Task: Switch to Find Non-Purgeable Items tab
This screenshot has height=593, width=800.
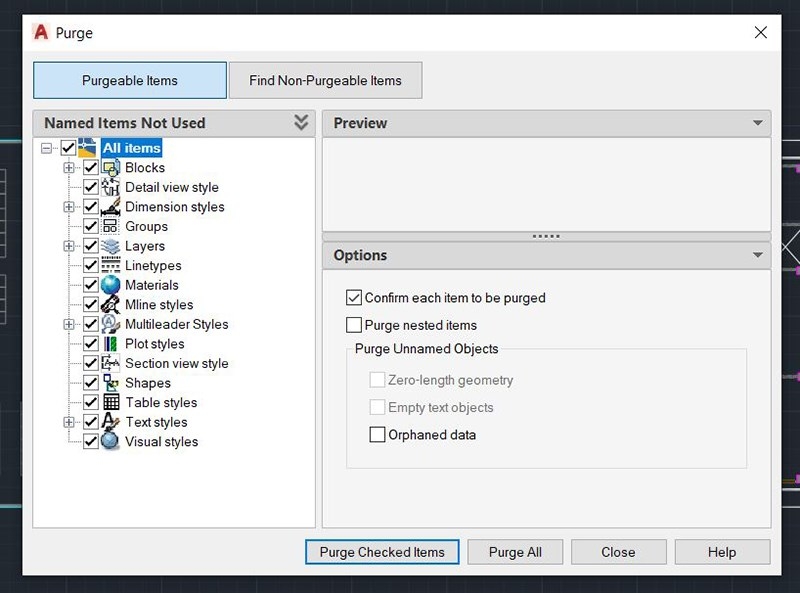Action: [x=325, y=81]
